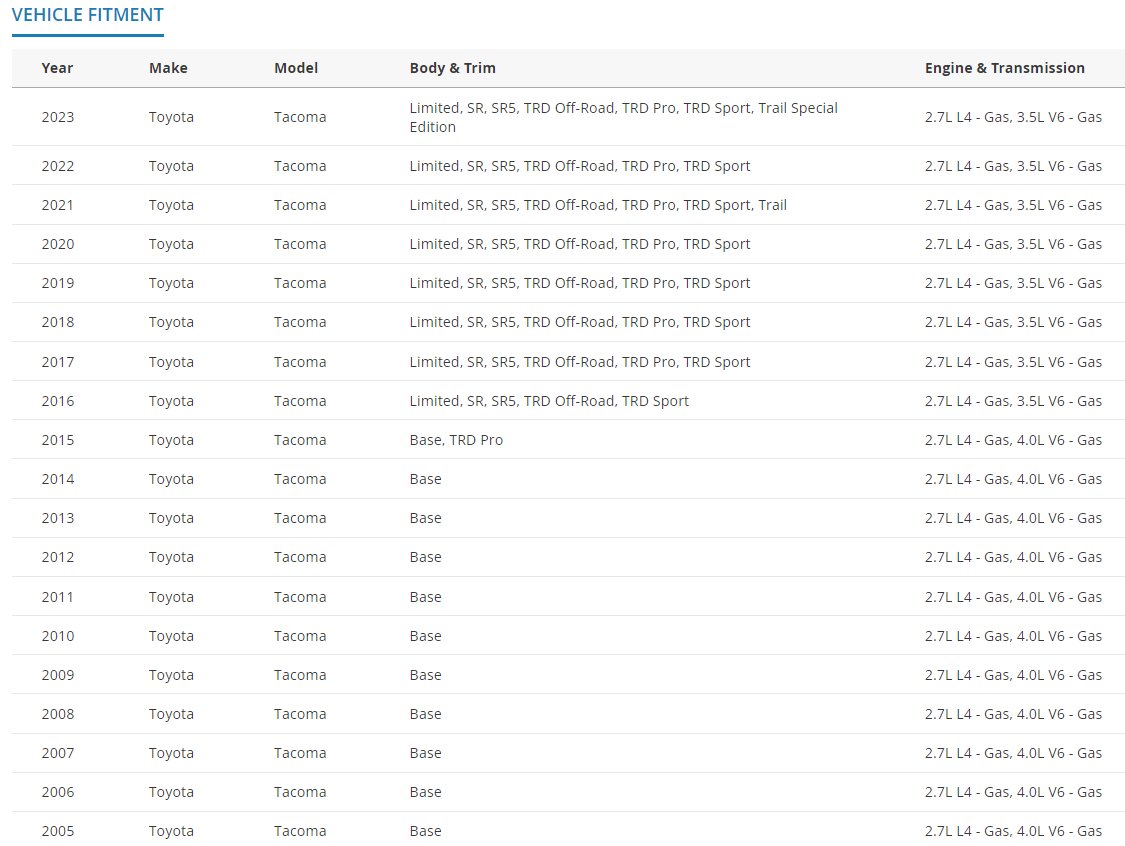1125x846 pixels.
Task: Select the 2008 year cell
Action: 57,714
